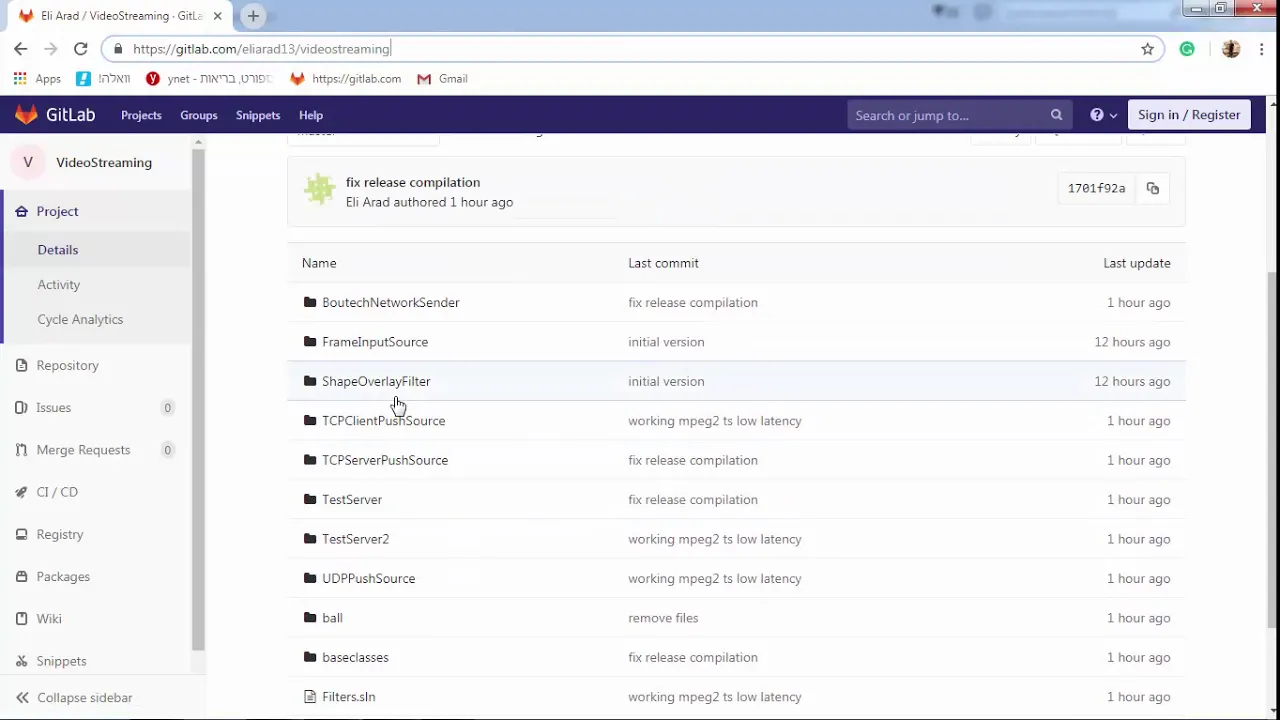
Task: Open Snippets in top navigation
Action: point(258,115)
